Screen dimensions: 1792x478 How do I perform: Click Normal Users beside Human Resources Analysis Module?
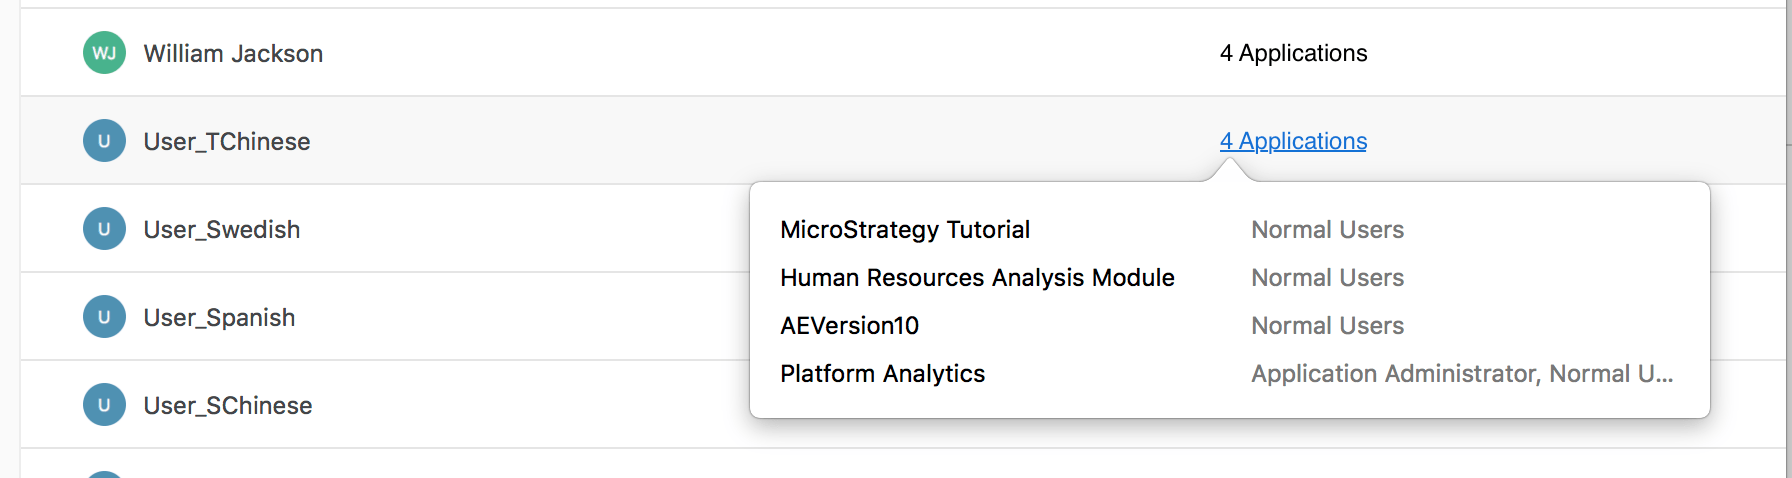tap(1327, 278)
